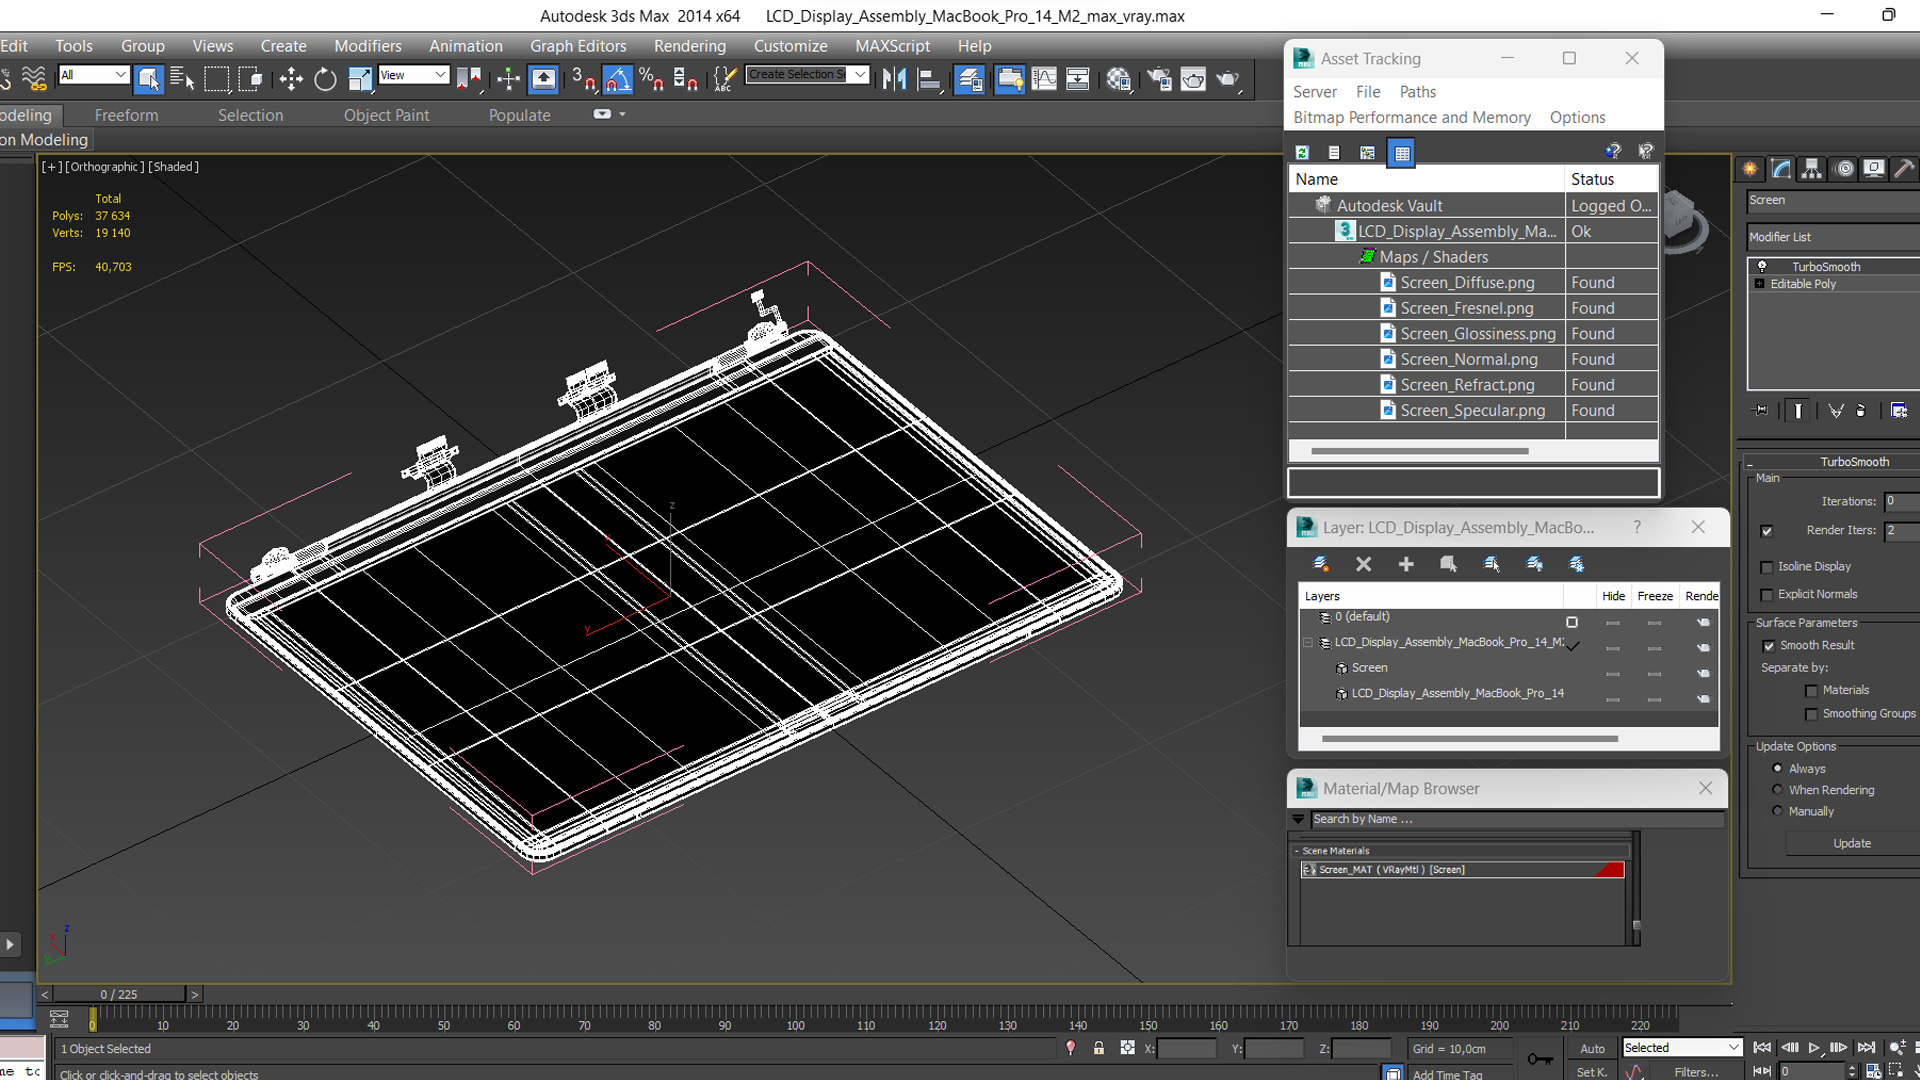
Task: Click the Play Animation button
Action: tap(1814, 1048)
